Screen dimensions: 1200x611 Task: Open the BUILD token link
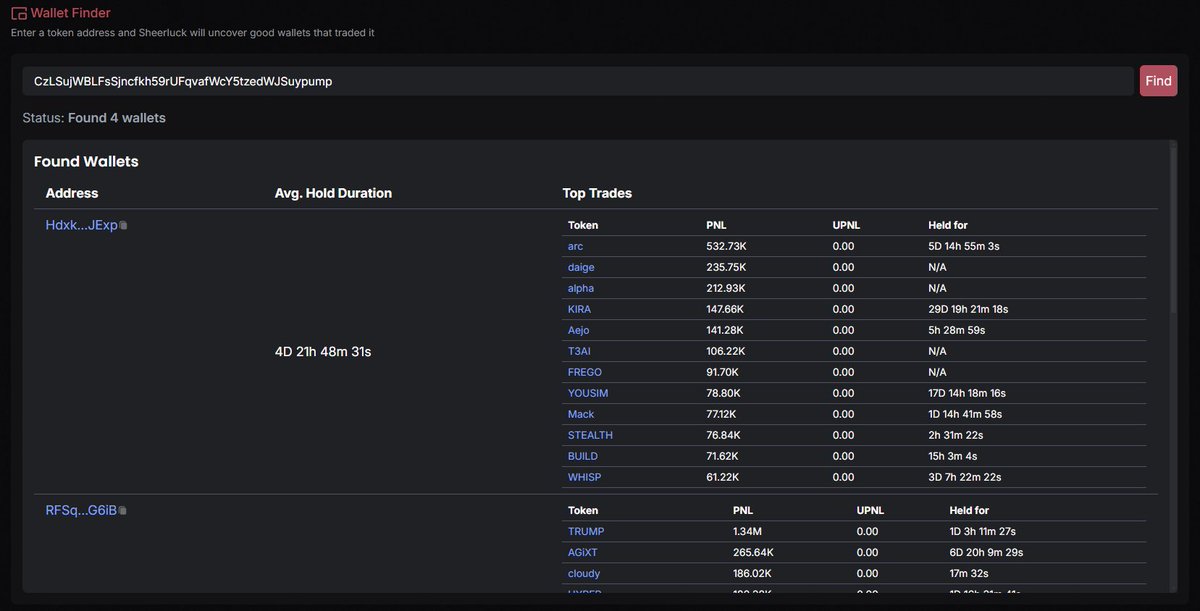[583, 456]
